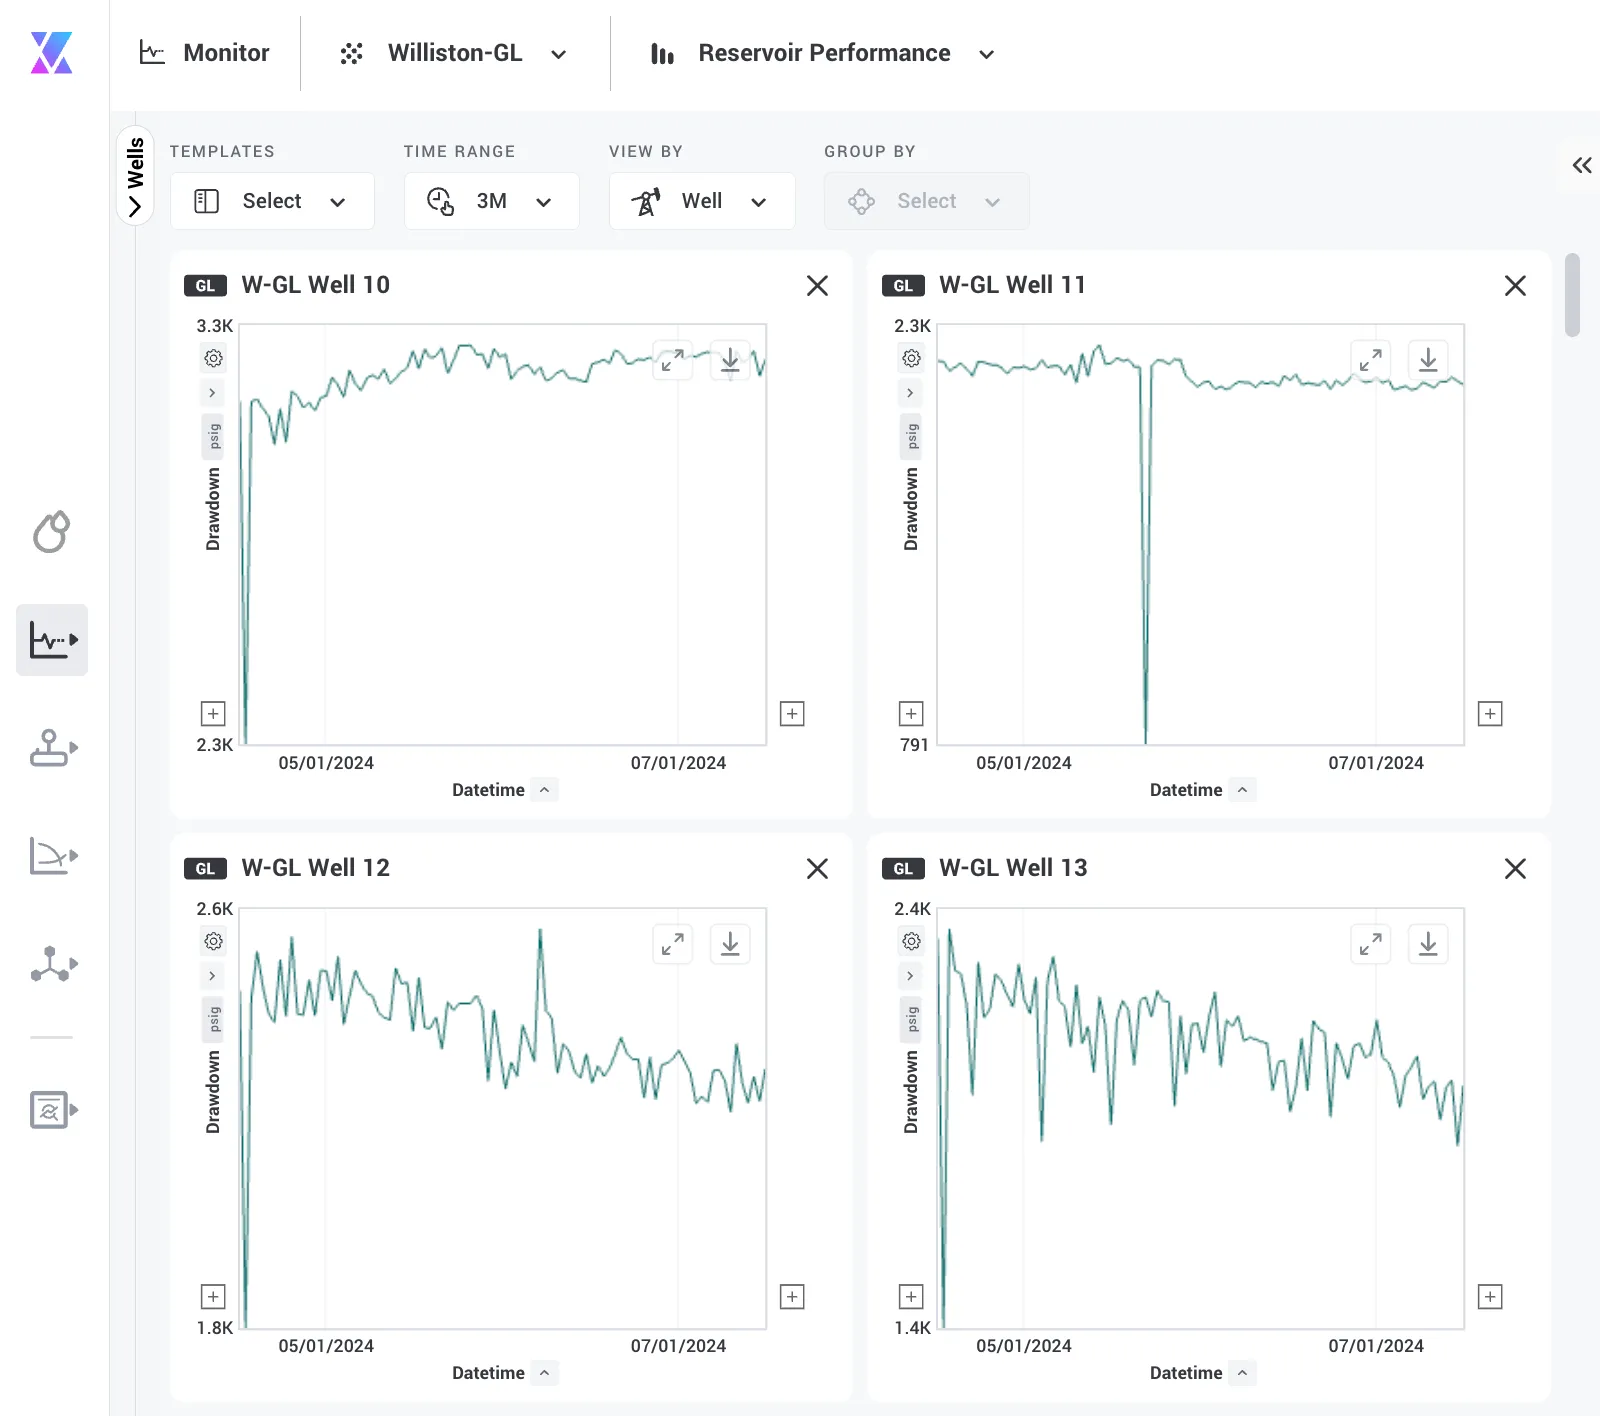Open the report chart sidebar icon

point(52,1110)
